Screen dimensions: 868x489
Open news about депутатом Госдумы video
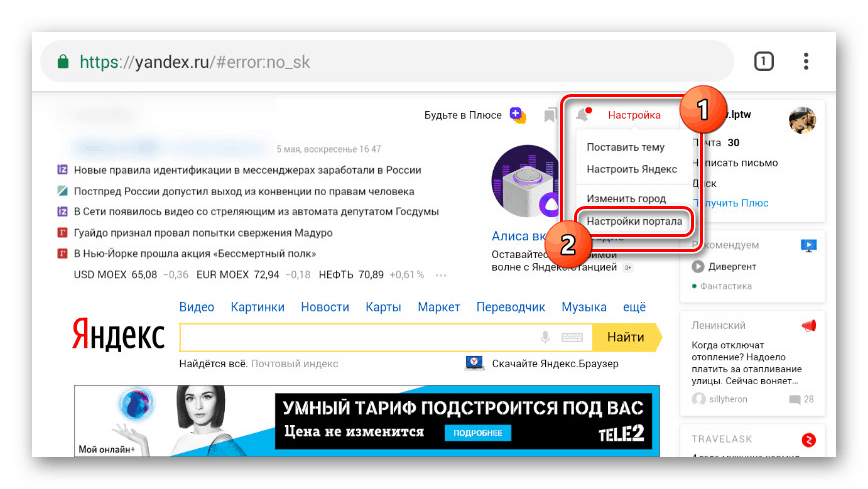point(256,212)
